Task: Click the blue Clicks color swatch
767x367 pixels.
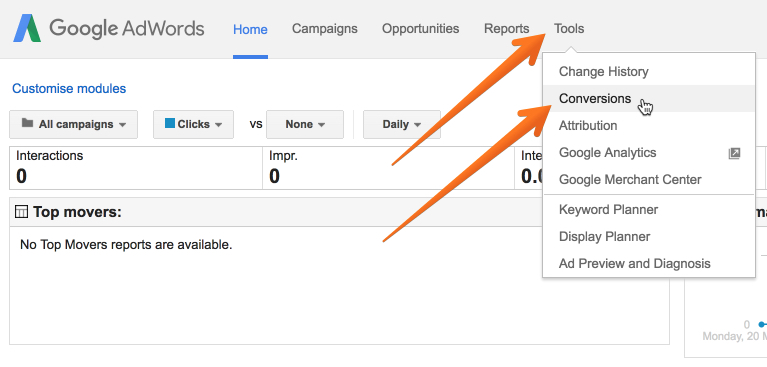Action: point(170,123)
